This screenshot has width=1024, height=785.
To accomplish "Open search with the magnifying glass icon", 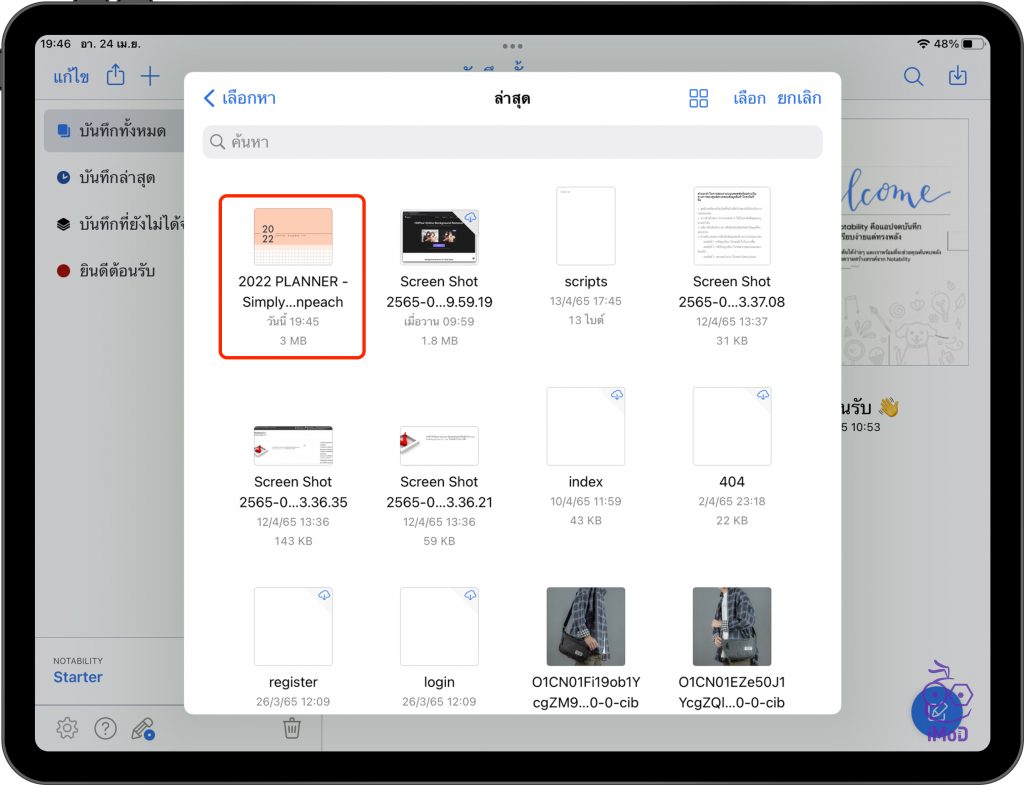I will click(913, 77).
